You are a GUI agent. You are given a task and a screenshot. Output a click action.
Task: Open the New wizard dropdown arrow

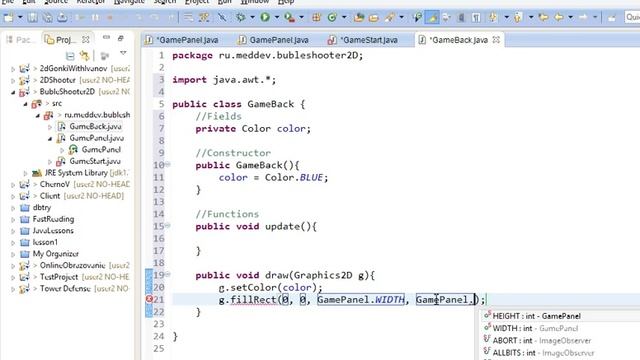tap(20, 18)
